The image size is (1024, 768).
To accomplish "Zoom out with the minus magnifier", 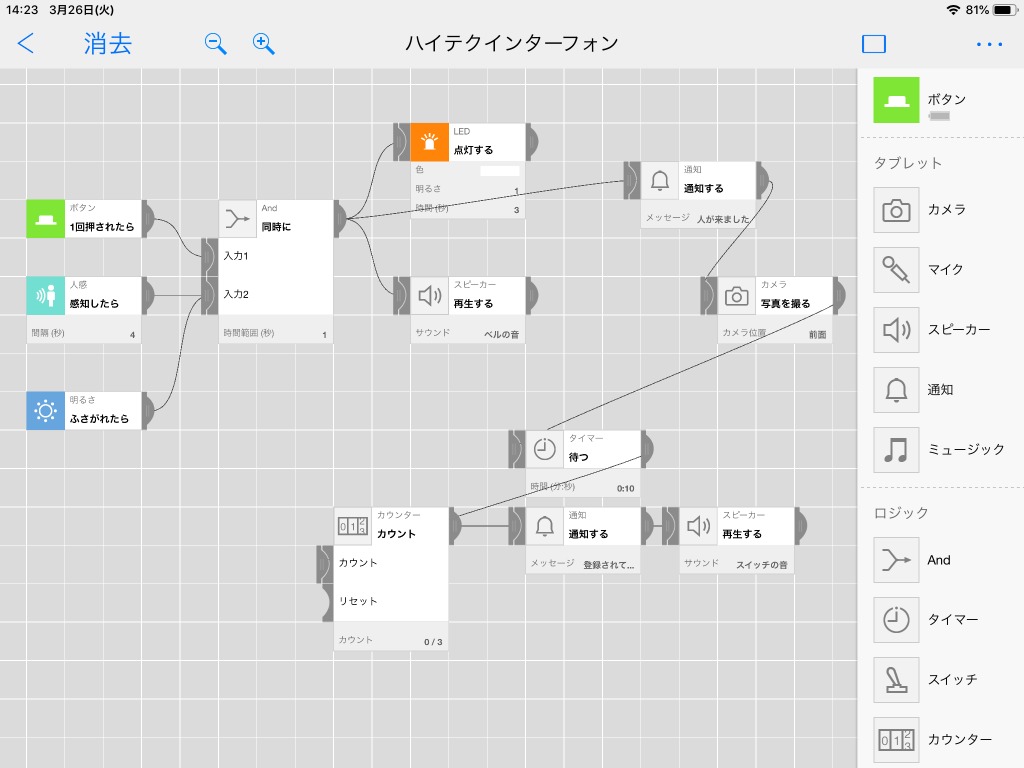I will tap(215, 44).
